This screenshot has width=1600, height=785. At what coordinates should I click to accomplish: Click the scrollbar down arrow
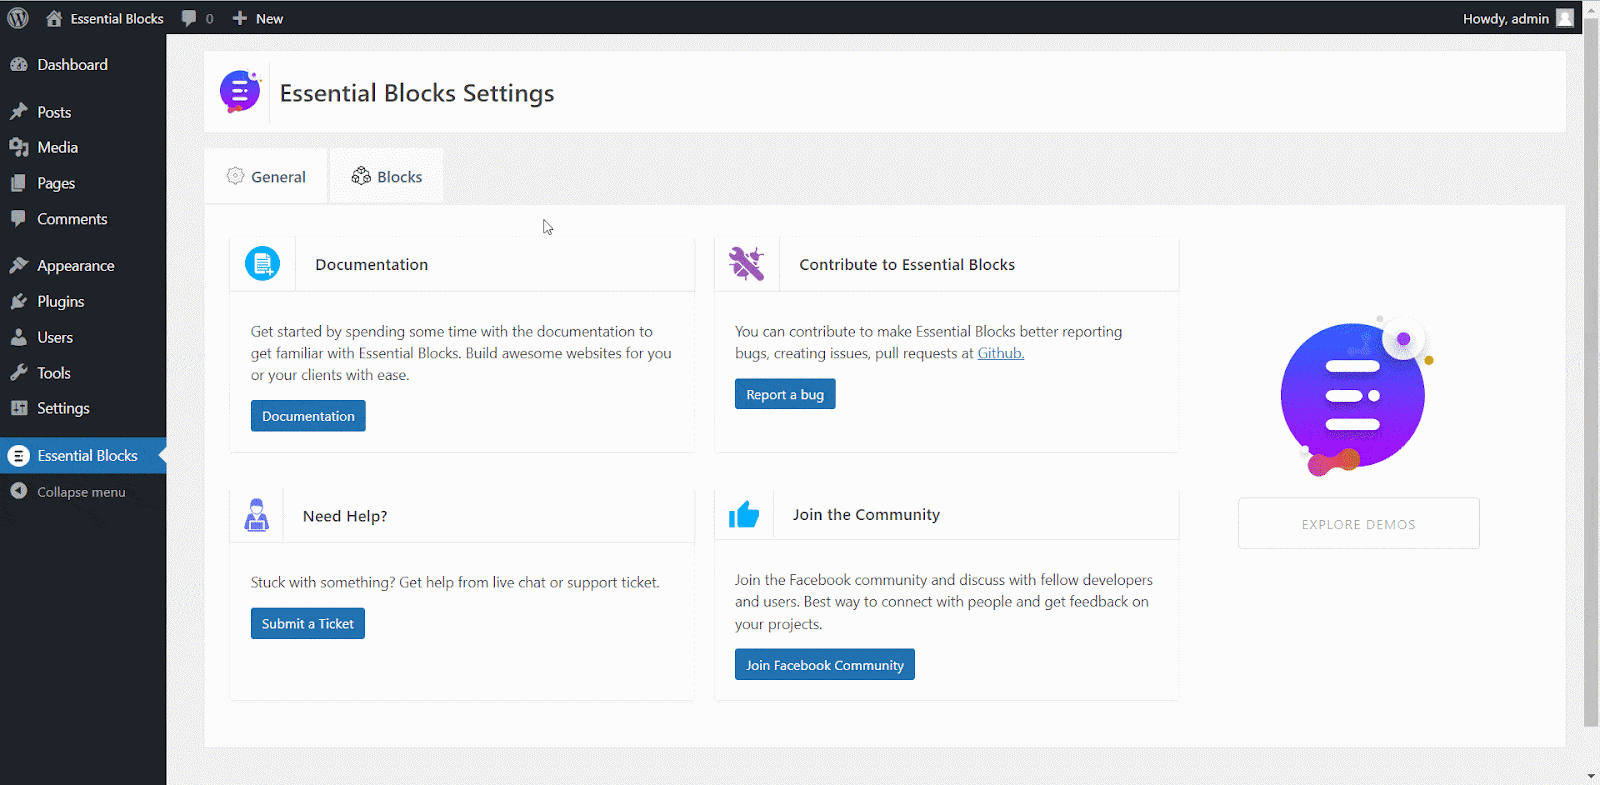[x=1591, y=776]
